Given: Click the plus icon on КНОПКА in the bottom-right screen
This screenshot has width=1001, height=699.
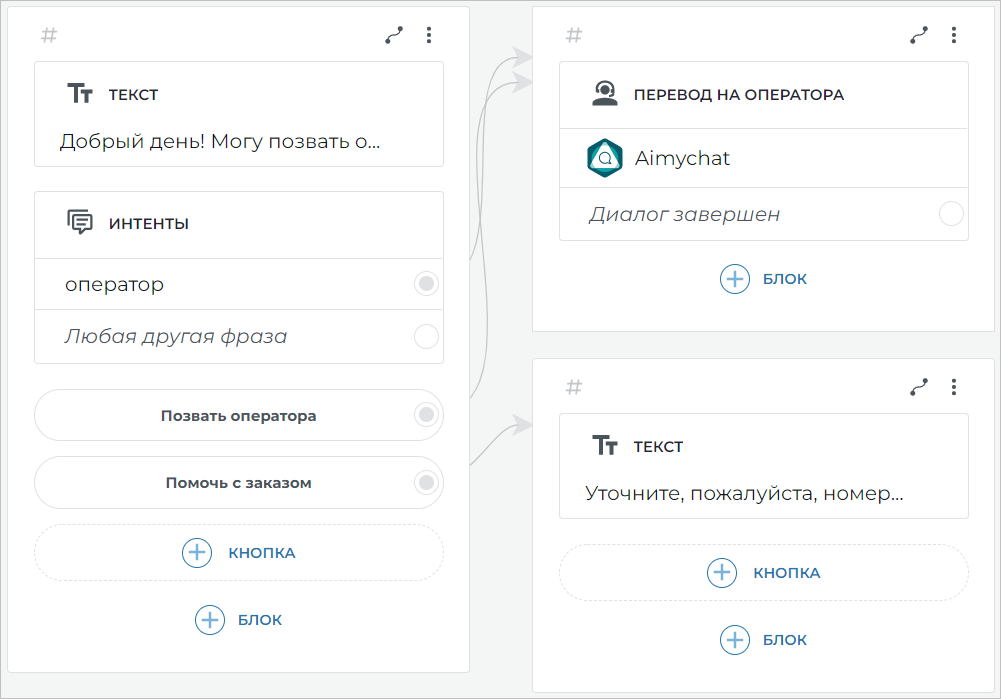Looking at the screenshot, I should click(x=722, y=572).
